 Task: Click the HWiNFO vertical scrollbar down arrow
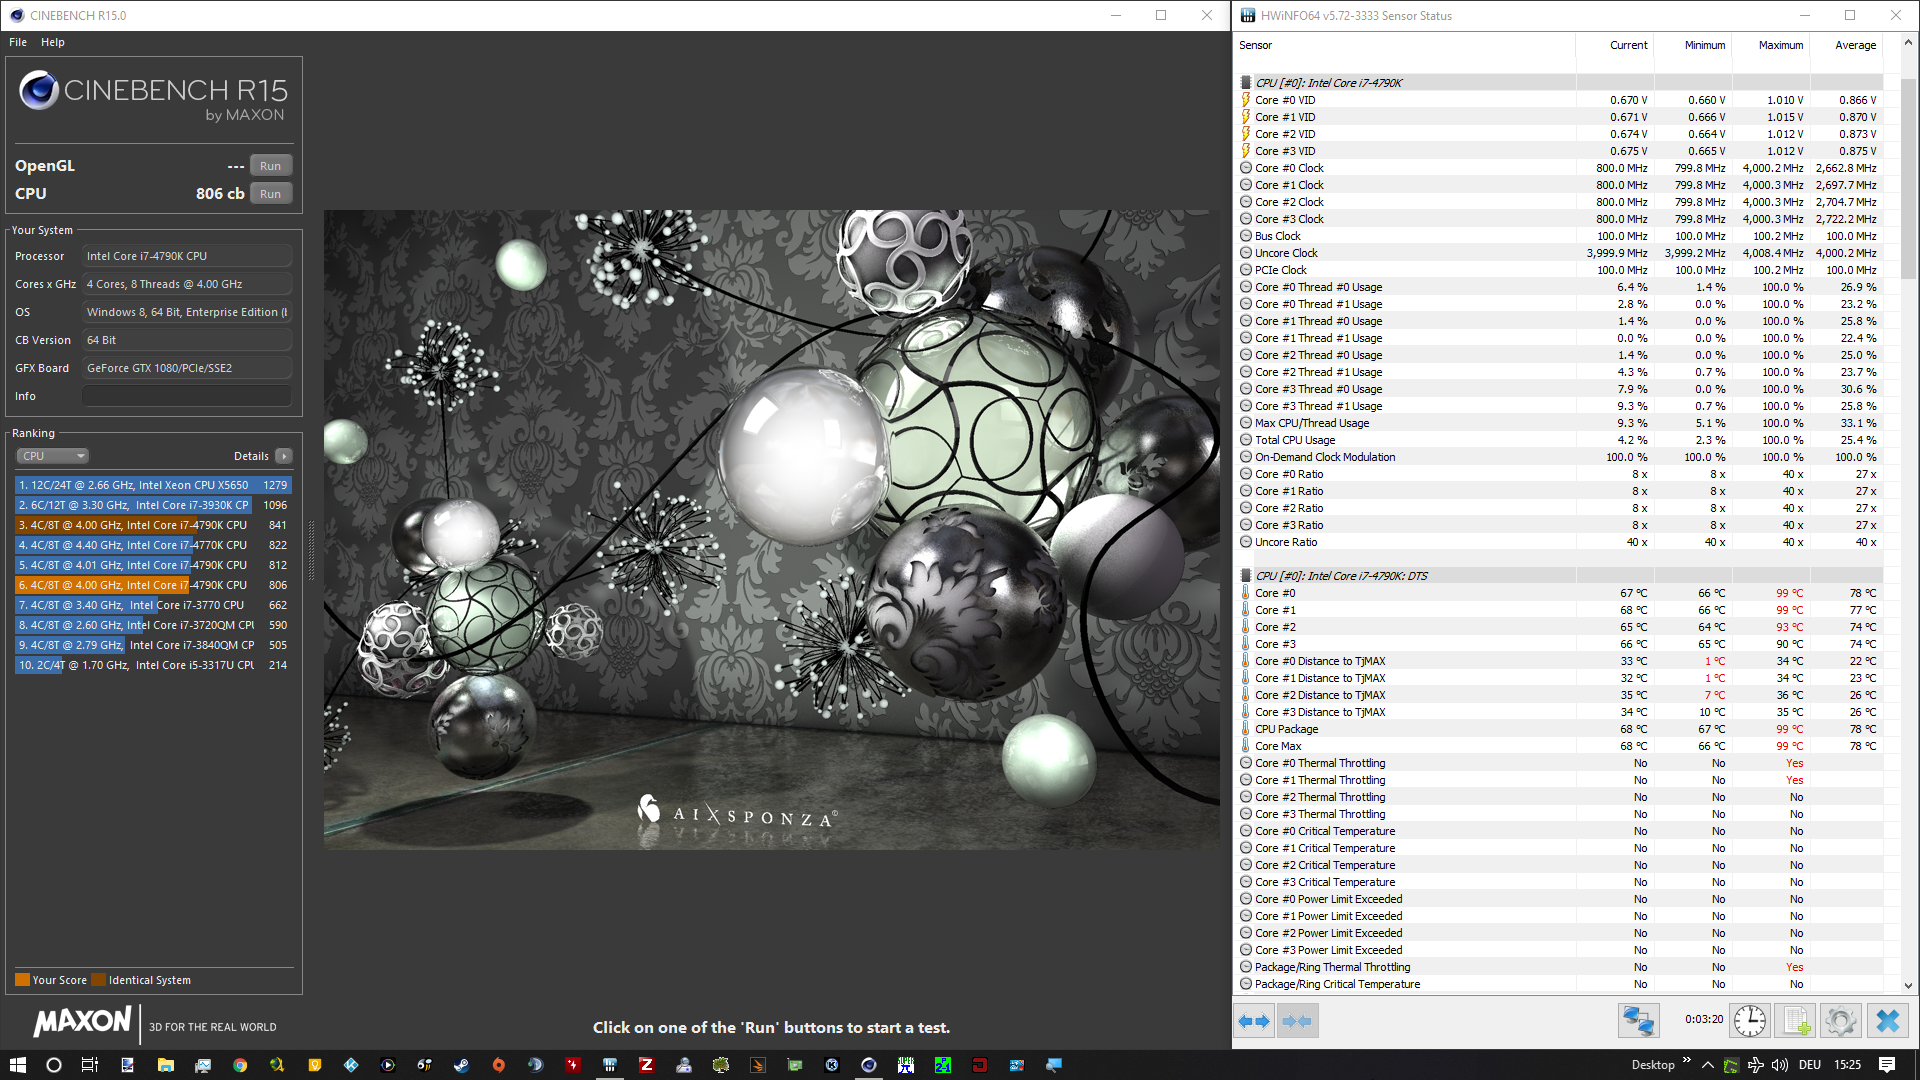click(1908, 985)
